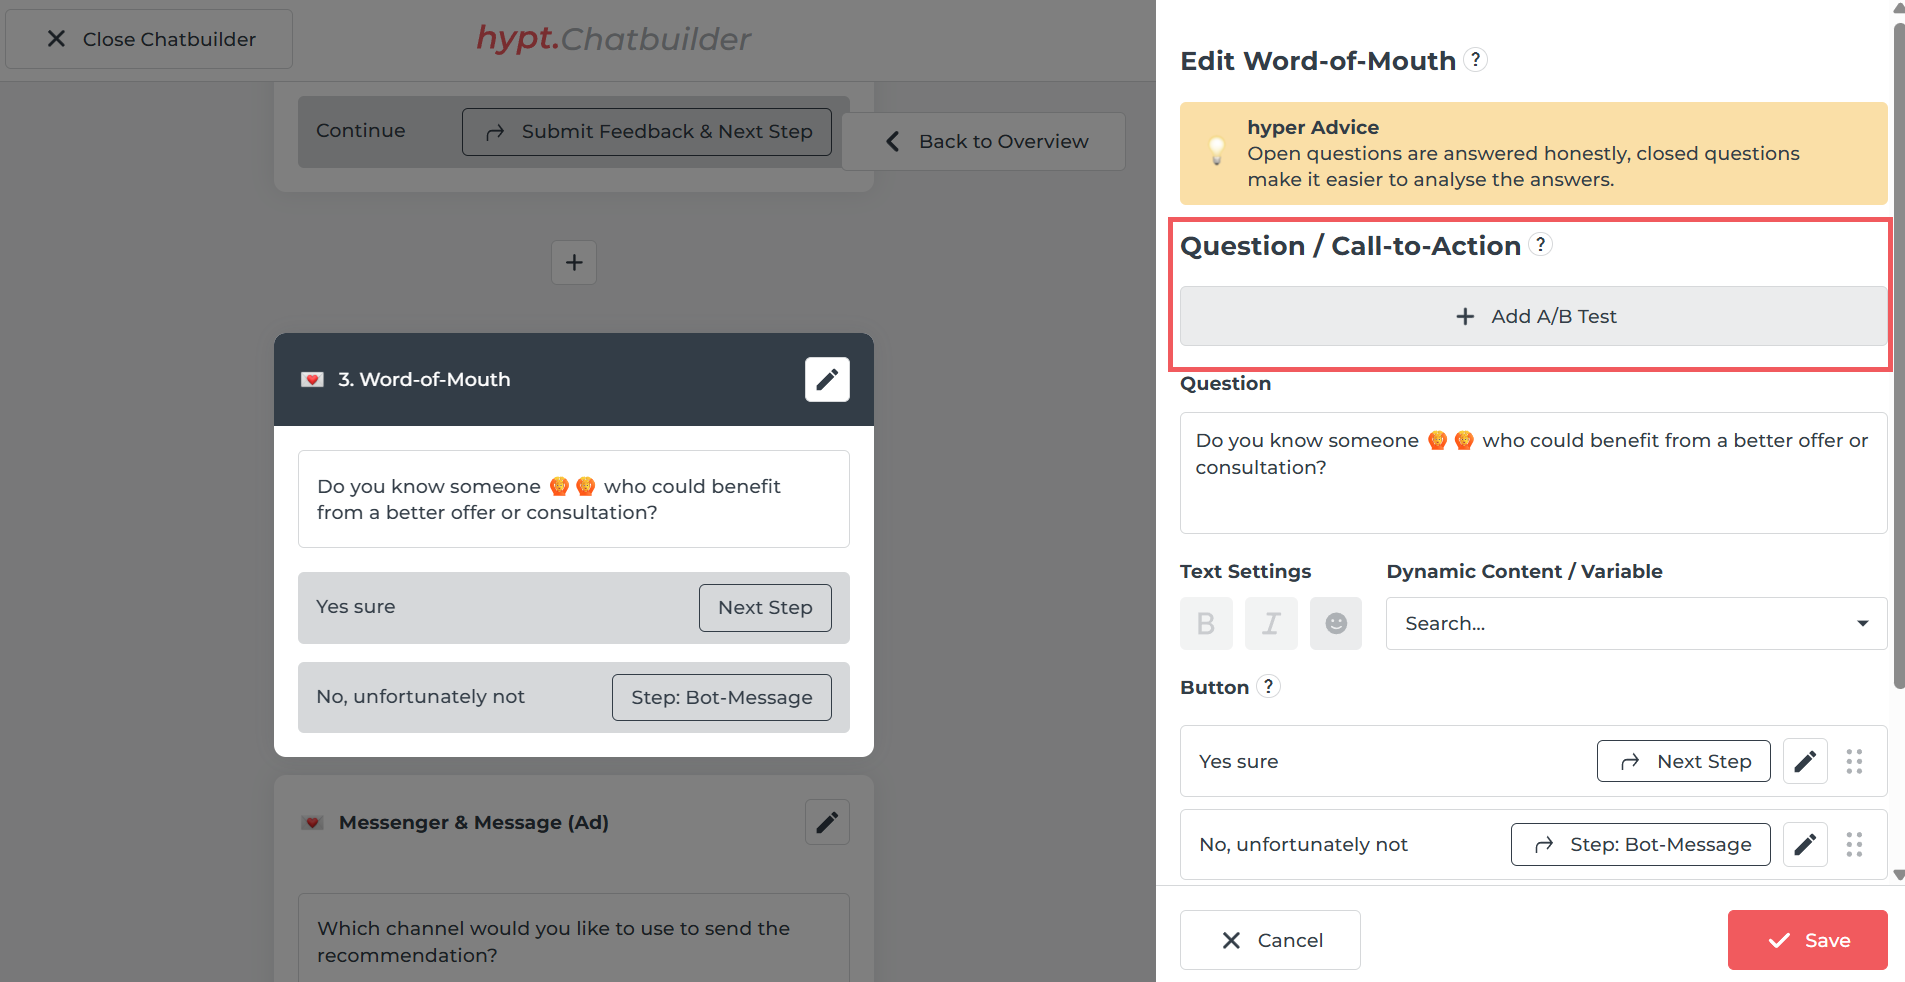1905x982 pixels.
Task: Click Next Step target in side panel
Action: tap(1683, 761)
